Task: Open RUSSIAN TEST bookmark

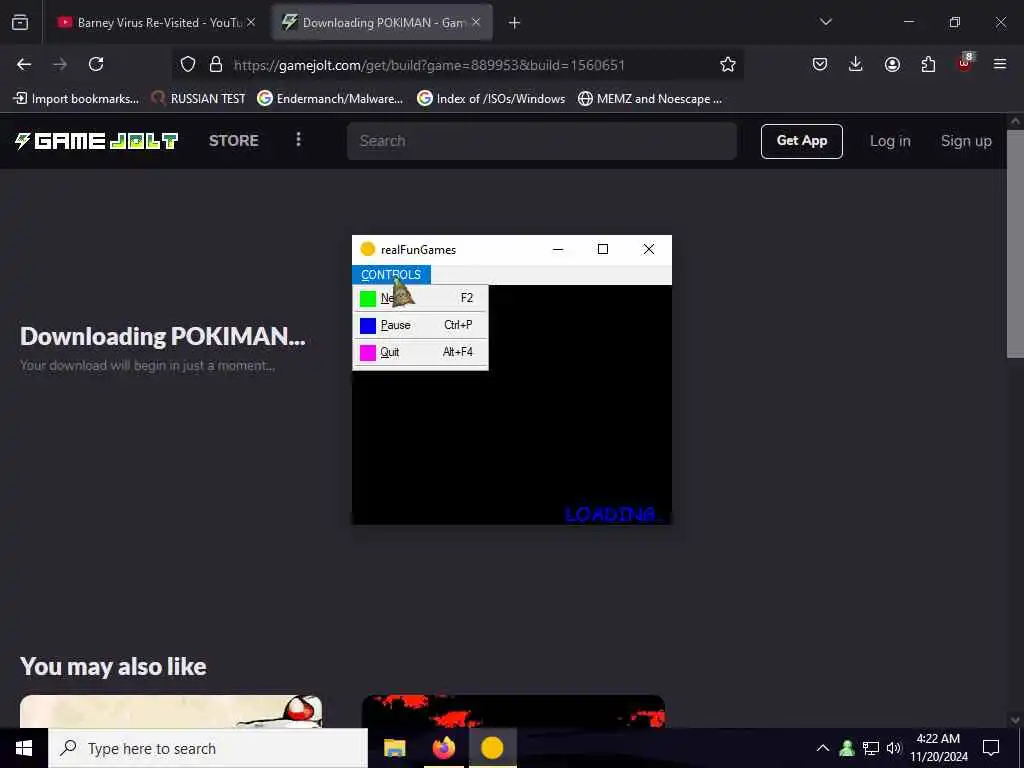Action: pos(198,99)
